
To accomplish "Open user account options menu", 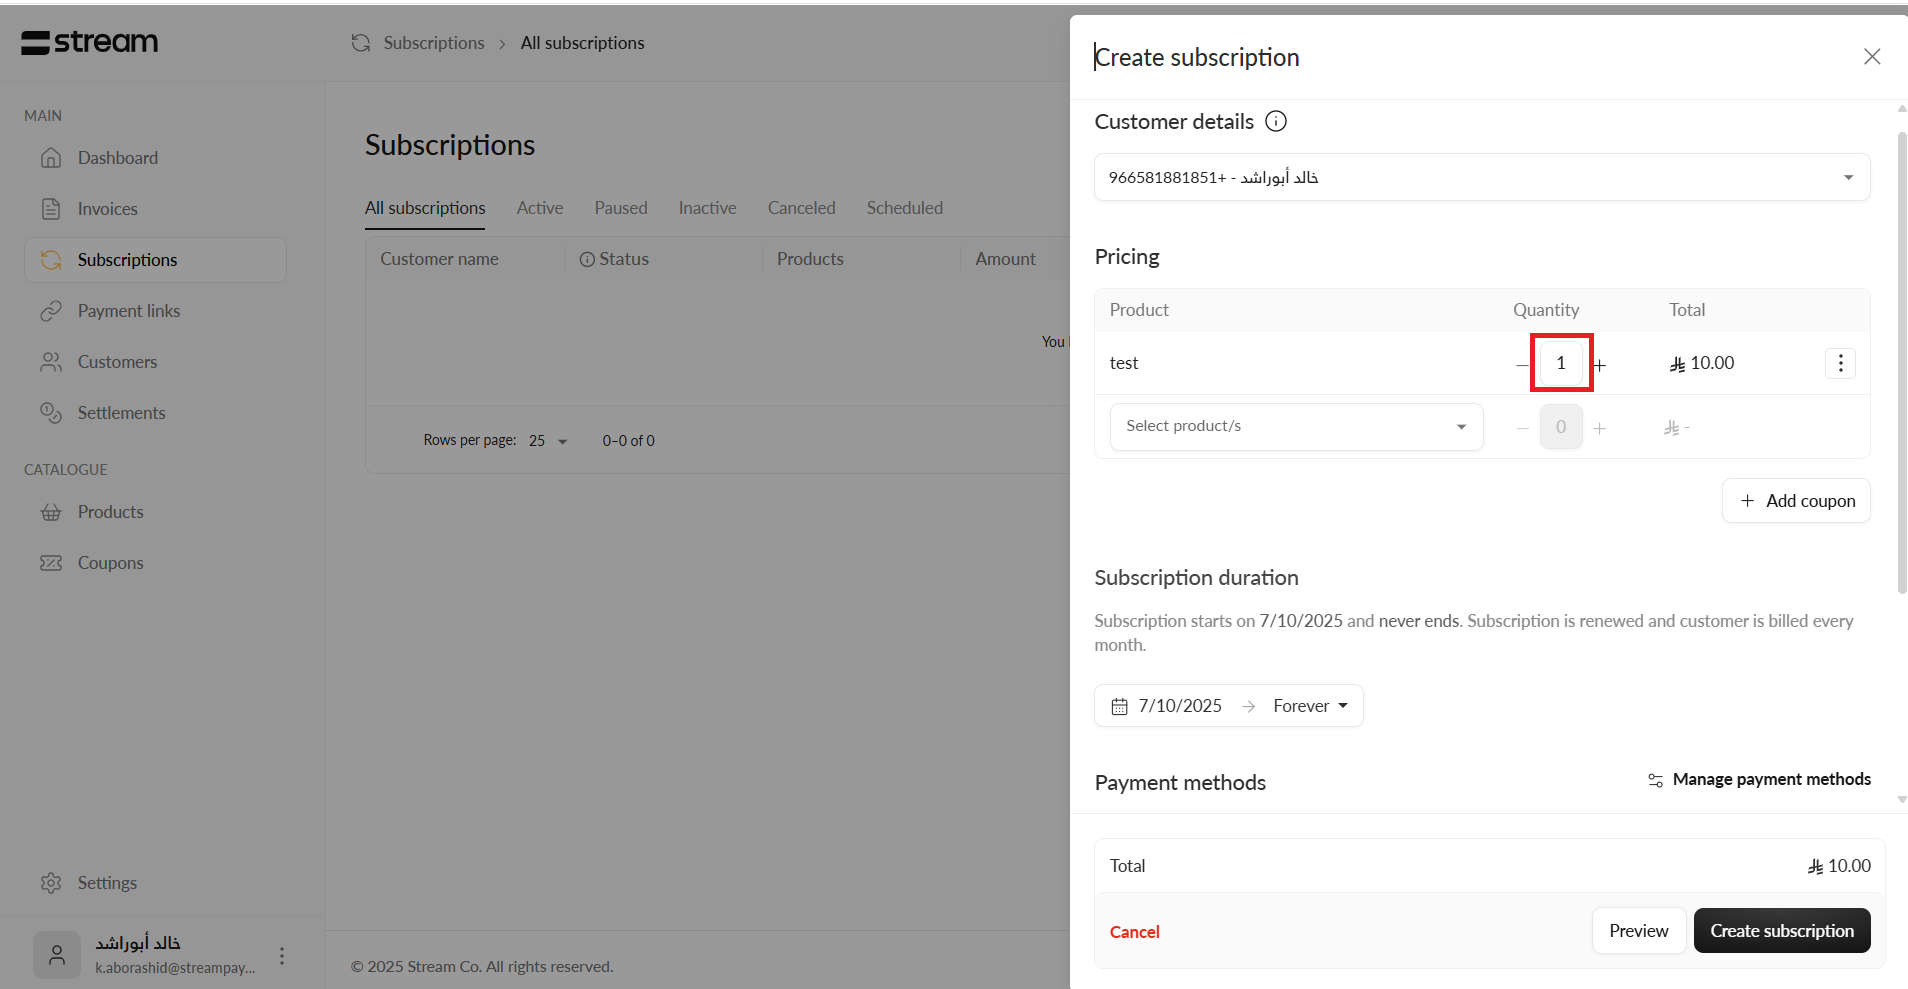I will pyautogui.click(x=282, y=956).
